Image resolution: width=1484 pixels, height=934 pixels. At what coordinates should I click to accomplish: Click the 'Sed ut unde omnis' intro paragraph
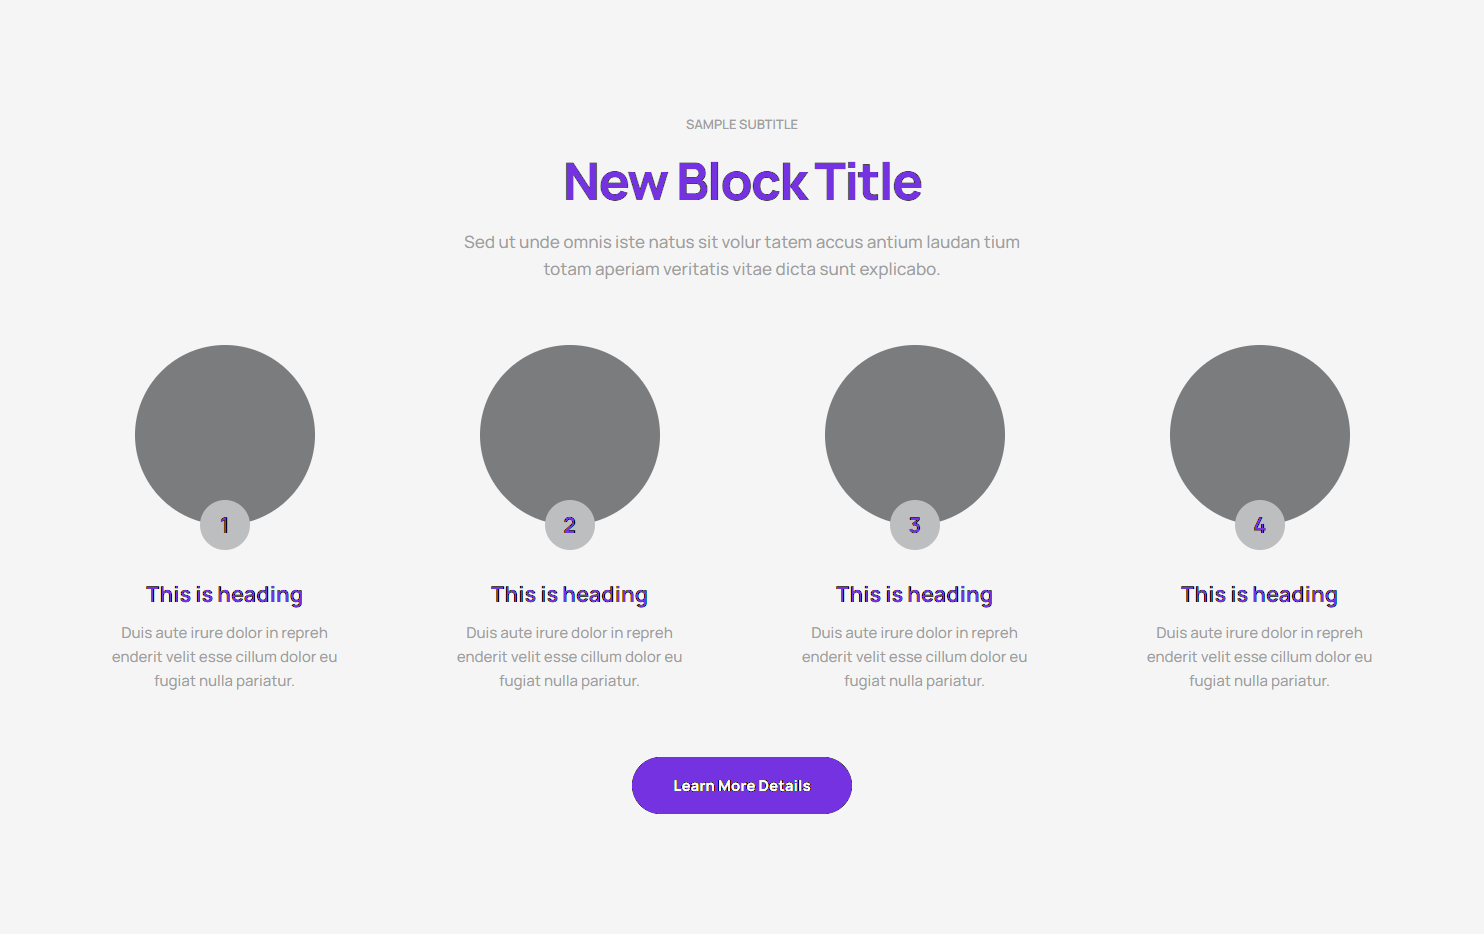click(742, 255)
